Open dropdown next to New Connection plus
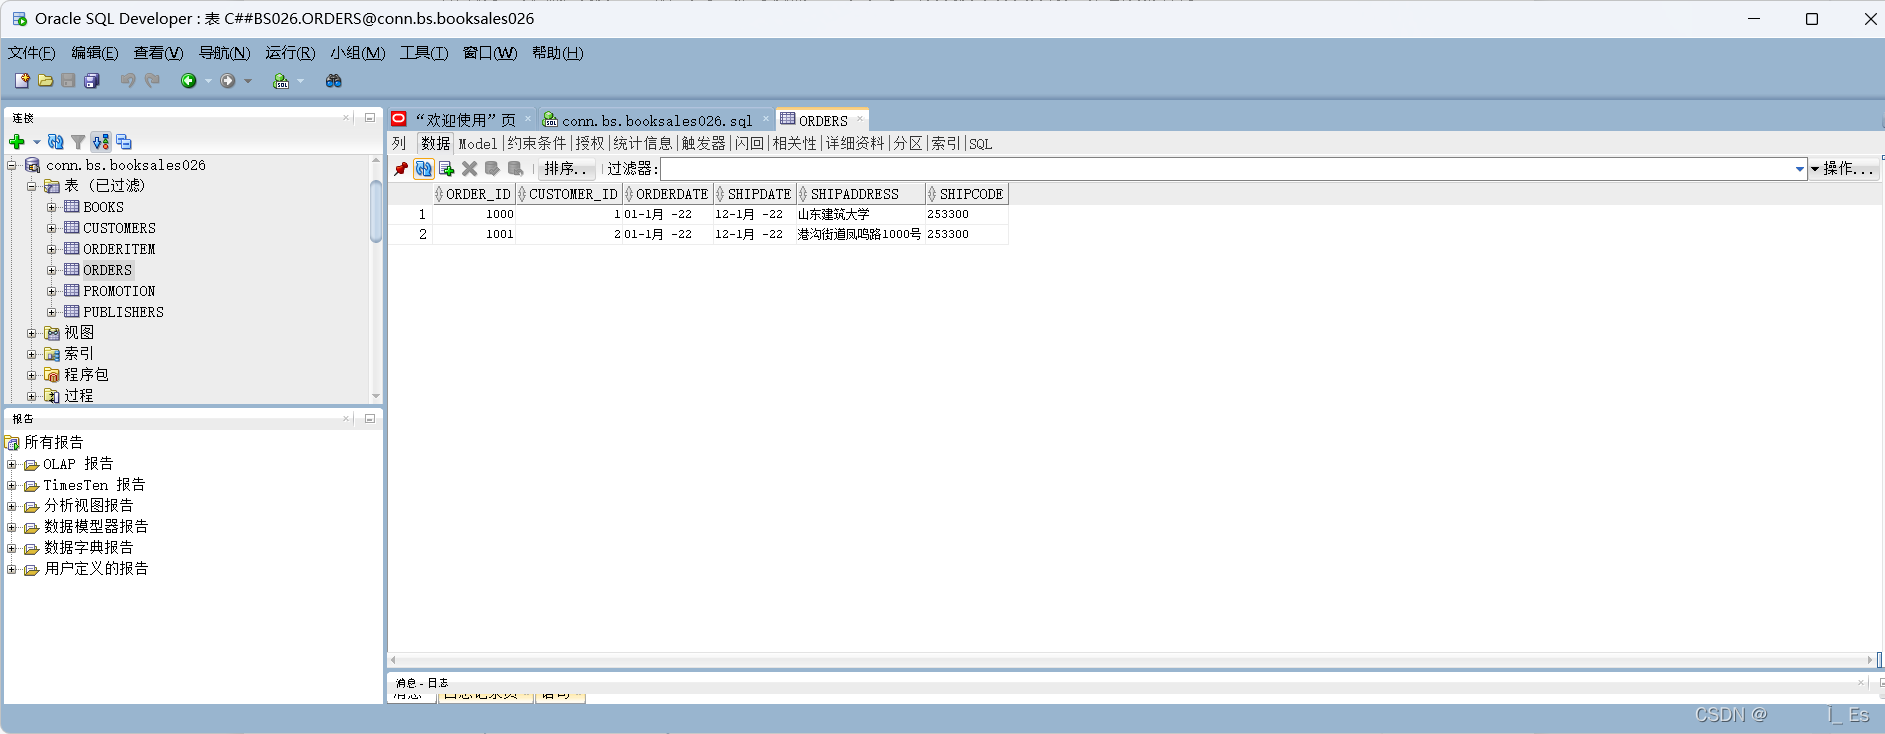This screenshot has height=734, width=1885. click(37, 142)
